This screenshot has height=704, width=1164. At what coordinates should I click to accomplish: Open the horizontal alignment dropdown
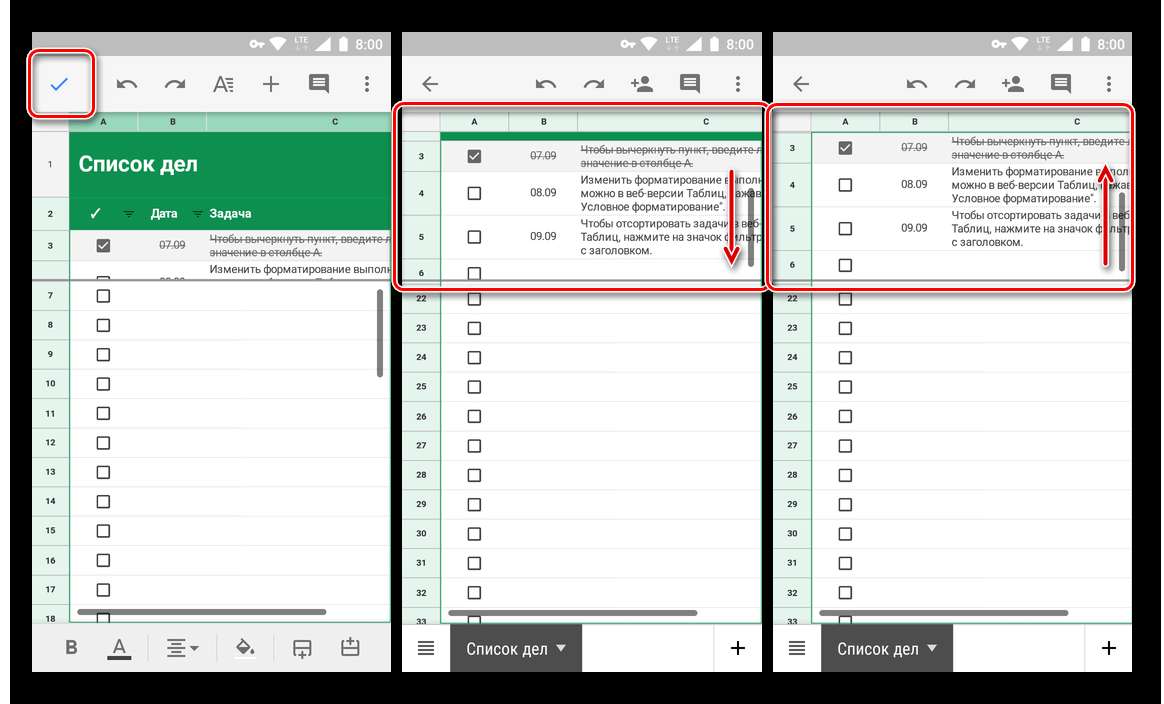point(182,648)
